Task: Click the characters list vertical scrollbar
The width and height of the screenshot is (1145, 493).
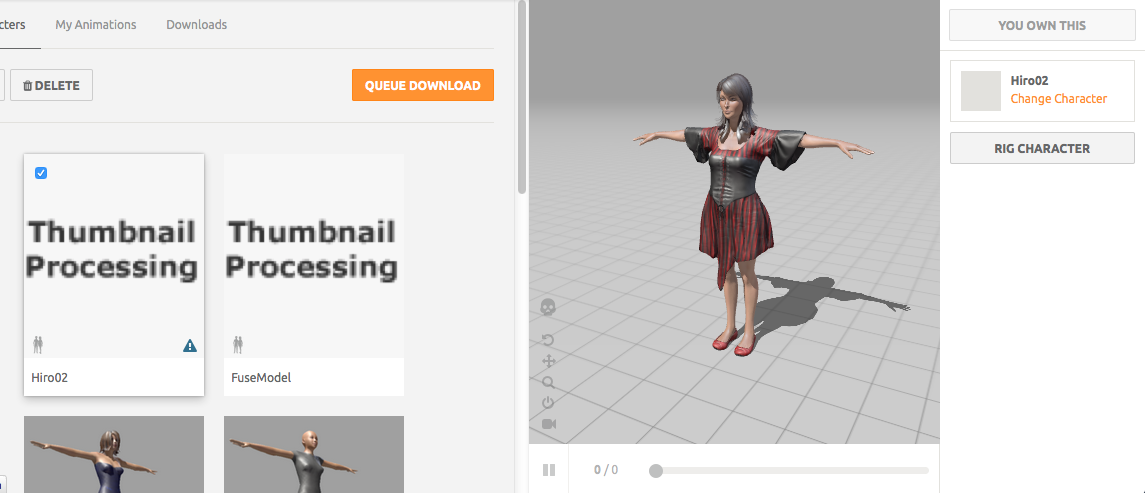Action: click(521, 97)
